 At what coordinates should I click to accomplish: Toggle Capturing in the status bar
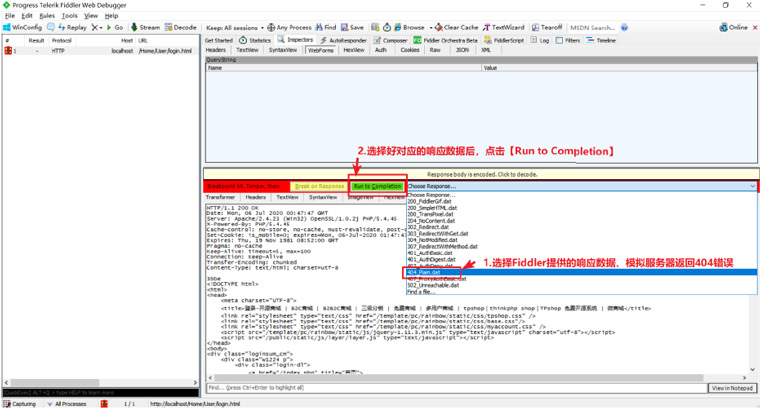(x=20, y=404)
